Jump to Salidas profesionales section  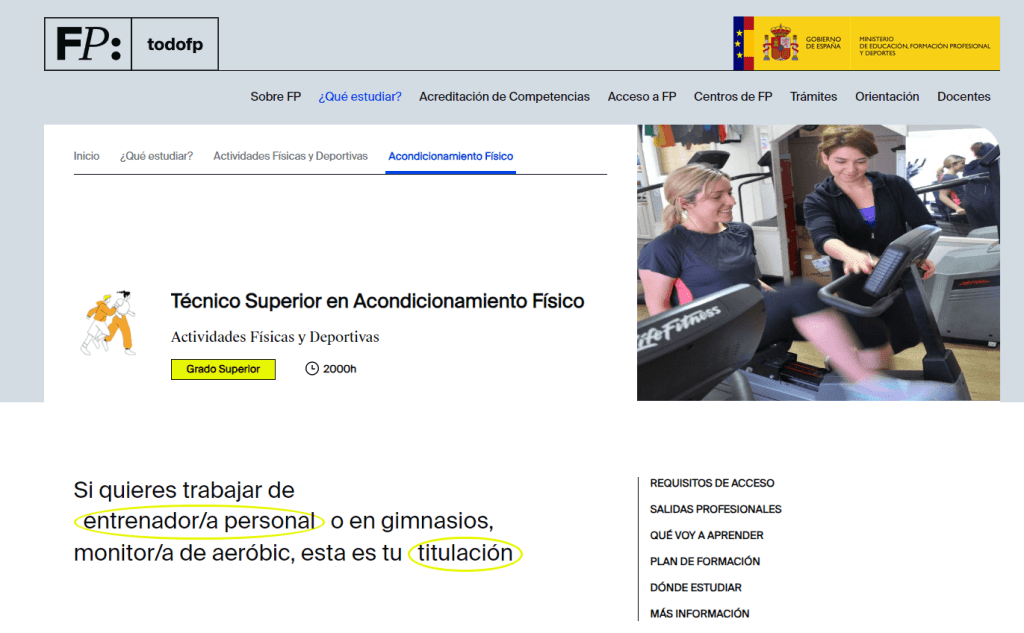coord(715,509)
